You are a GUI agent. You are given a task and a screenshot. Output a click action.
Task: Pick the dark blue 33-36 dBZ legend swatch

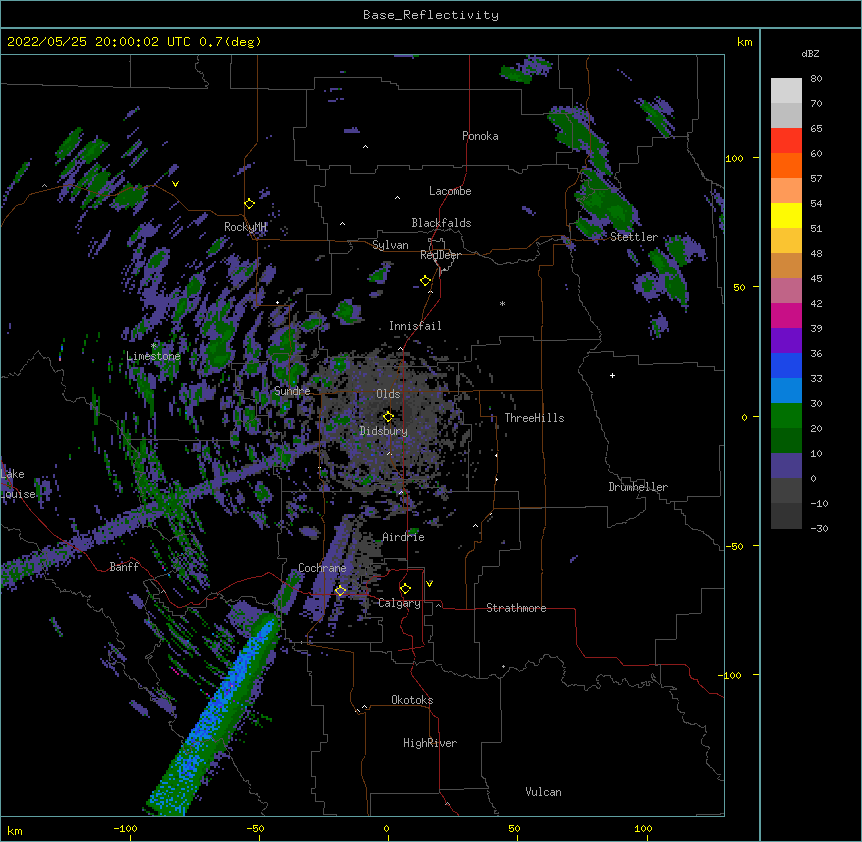786,365
